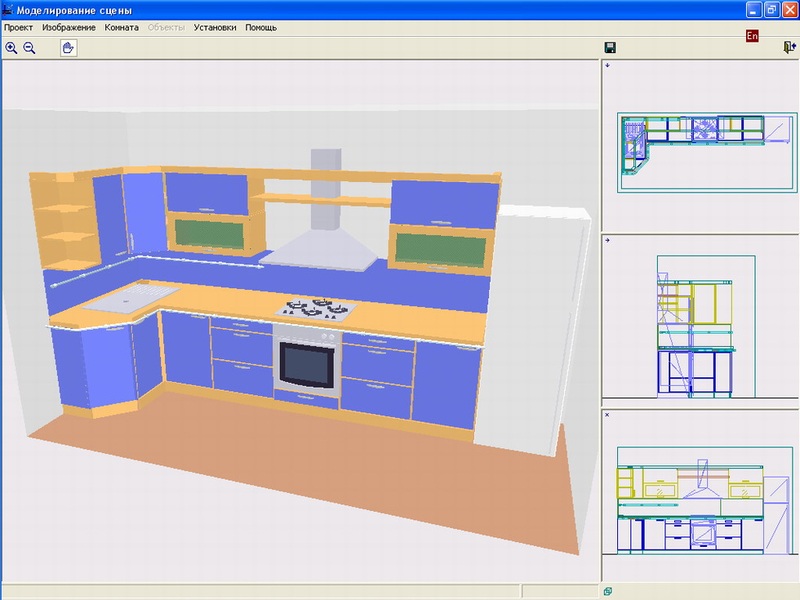Click the floppy disk save icon

pyautogui.click(x=610, y=48)
